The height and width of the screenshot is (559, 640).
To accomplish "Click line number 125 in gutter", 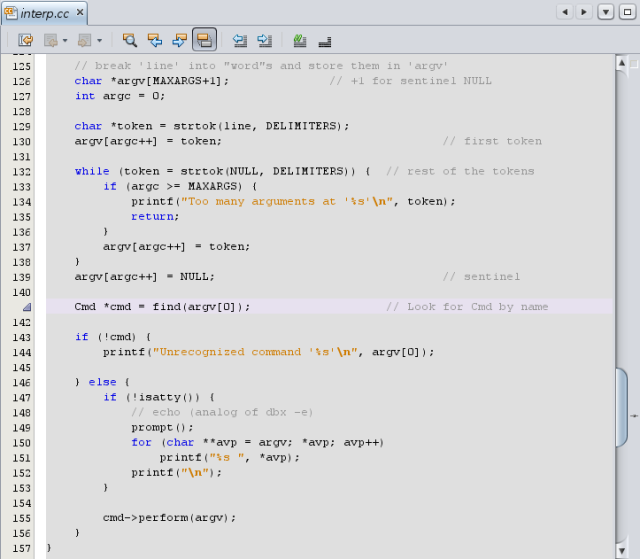I will coord(21,67).
